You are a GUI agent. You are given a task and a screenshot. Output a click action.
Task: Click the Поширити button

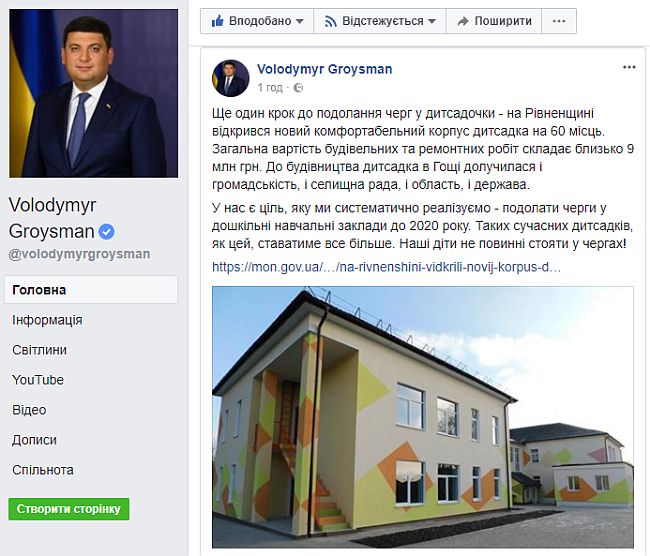click(x=494, y=21)
